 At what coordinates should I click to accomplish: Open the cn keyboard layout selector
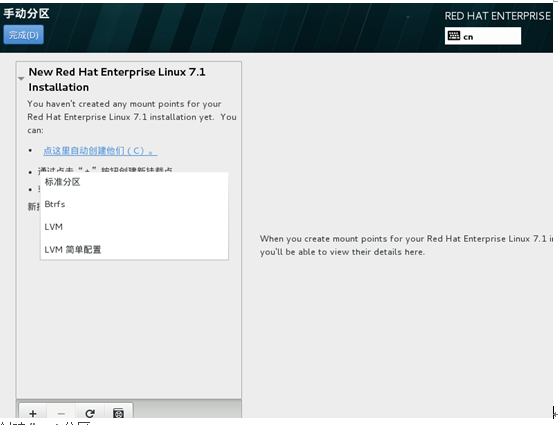483,36
